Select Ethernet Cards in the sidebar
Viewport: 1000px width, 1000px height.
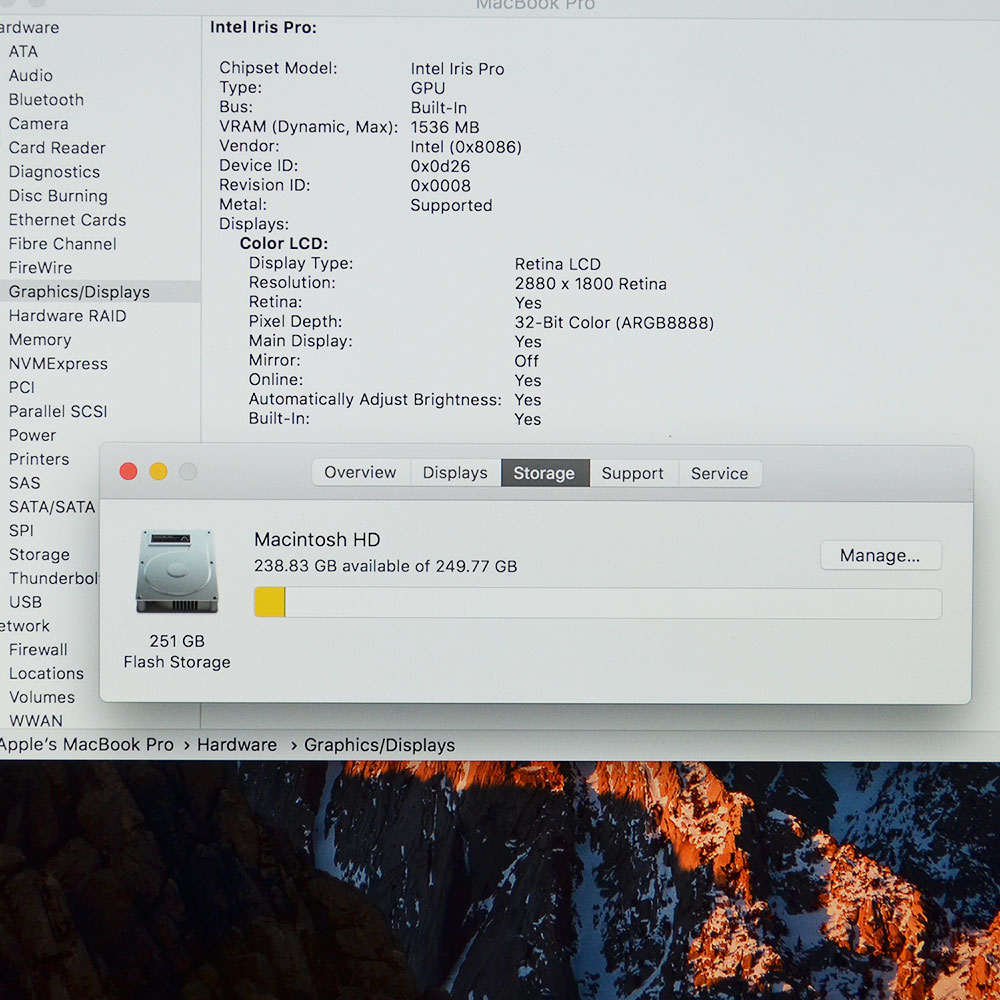tap(68, 220)
